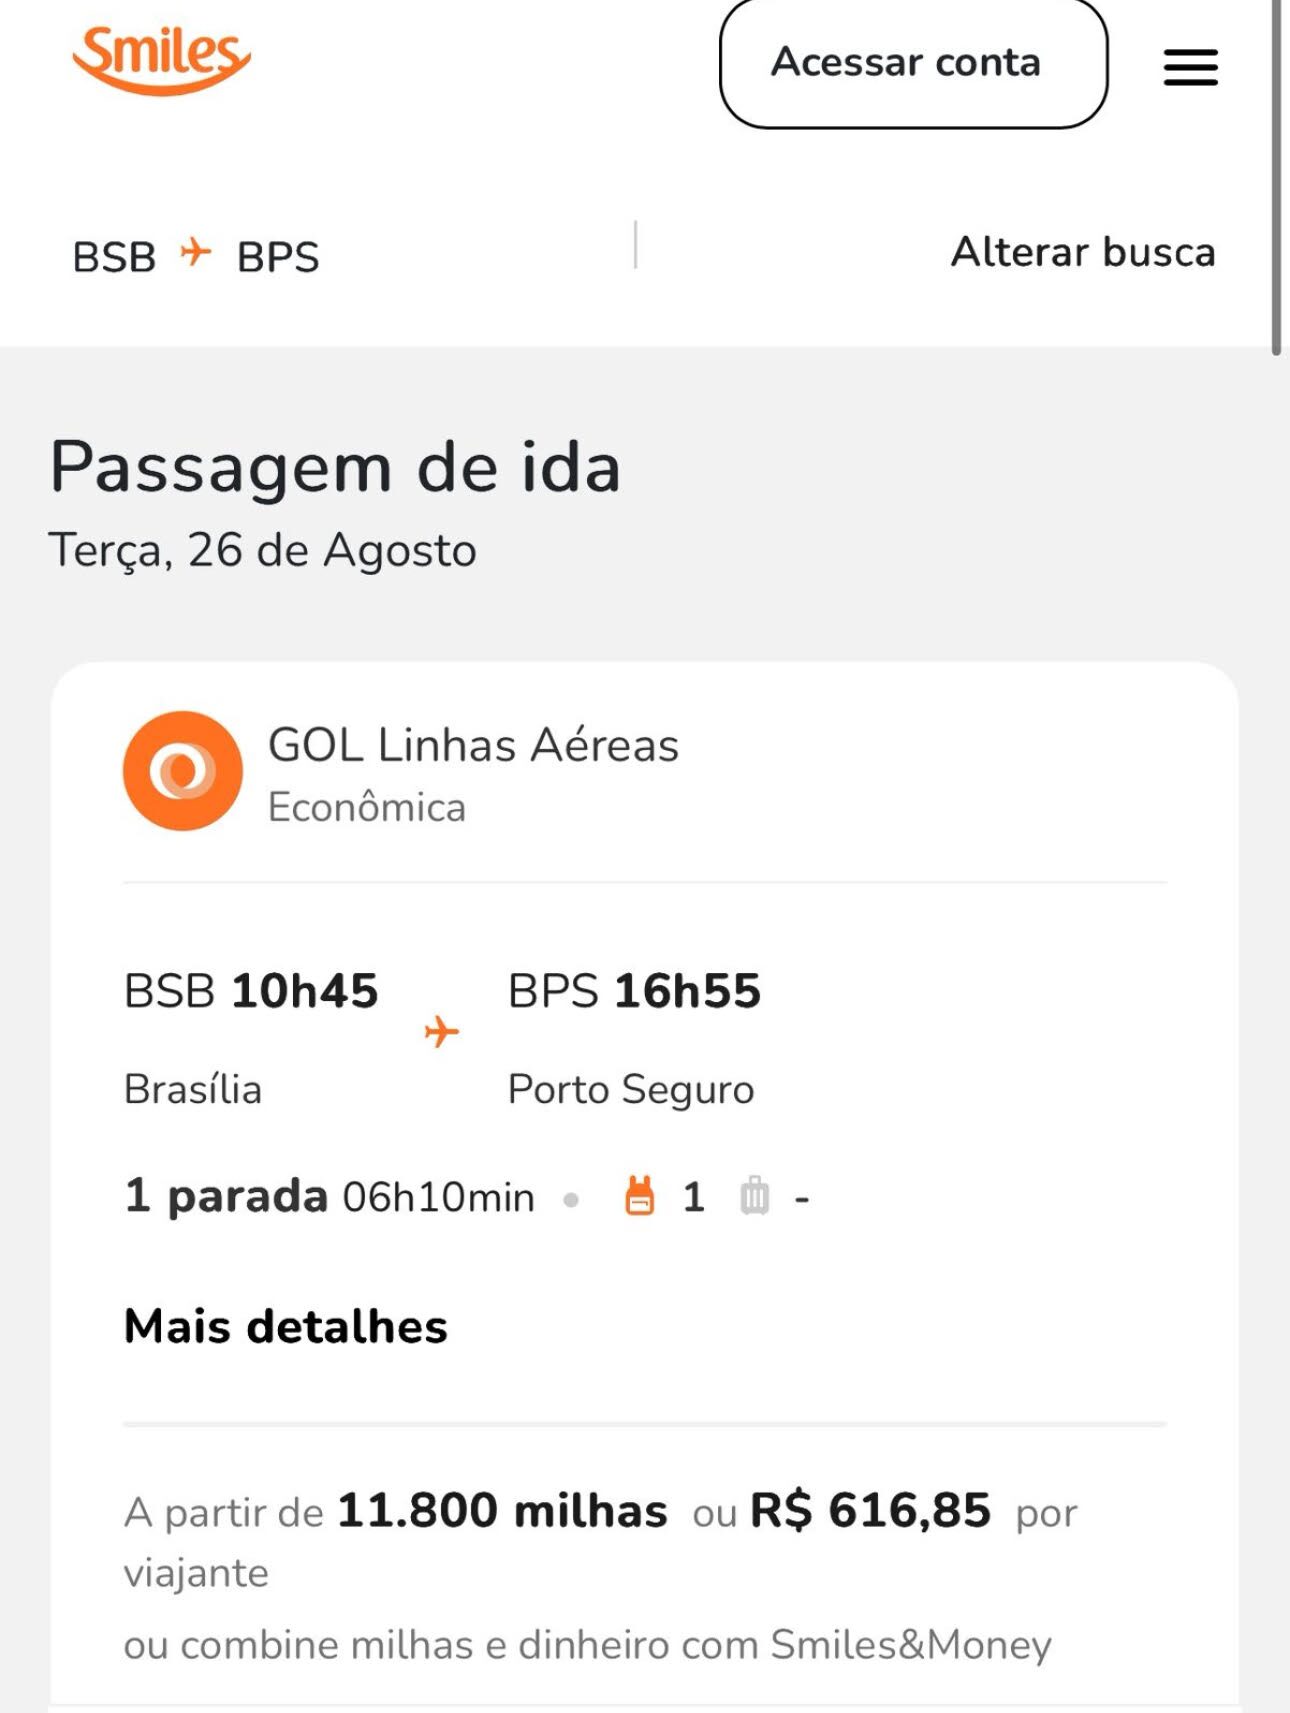
Task: Click GOL Linhas Aéreas airline name
Action: click(x=473, y=745)
